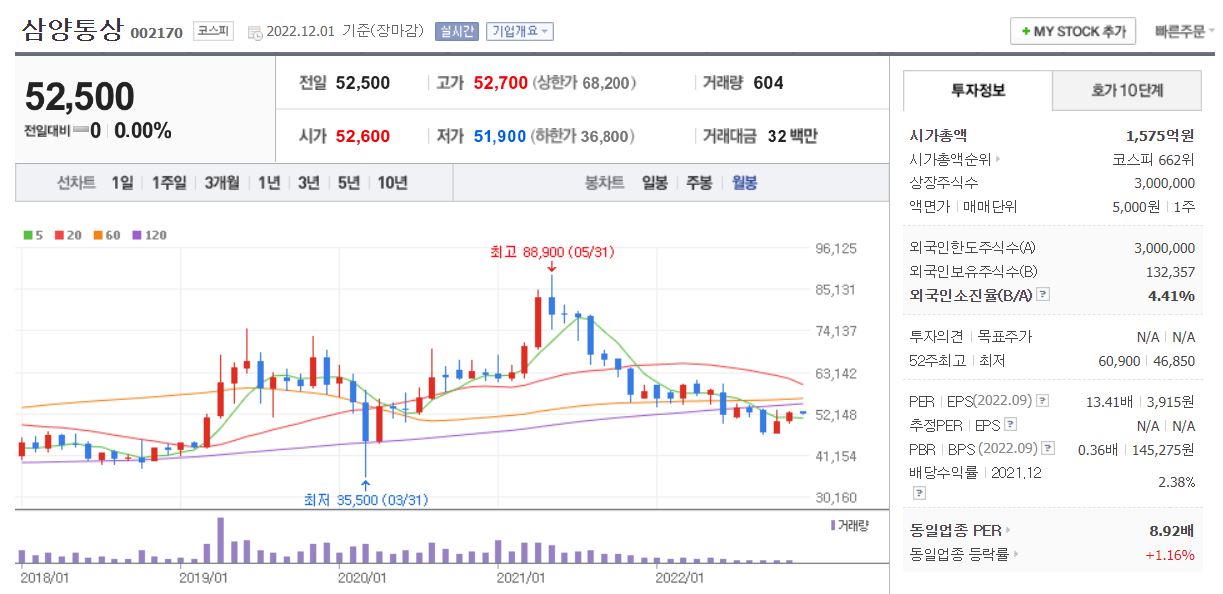Click the 최저 35,500 (03/31) chart marker
Image resolution: width=1223 pixels, height=594 pixels.
click(x=365, y=499)
